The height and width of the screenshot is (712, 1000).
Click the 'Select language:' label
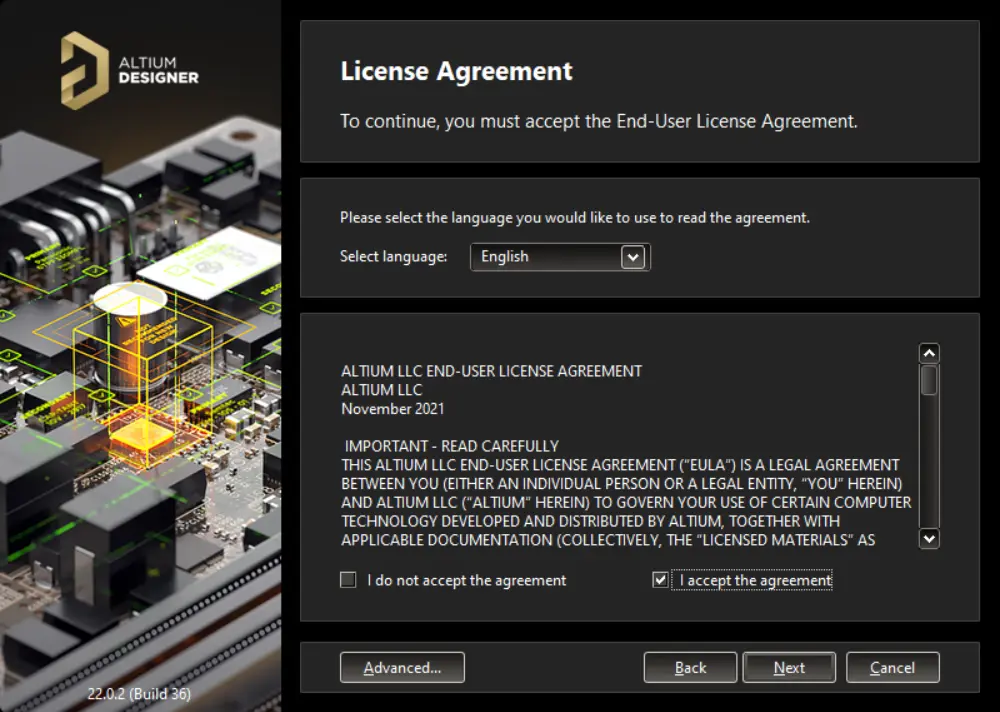click(393, 256)
